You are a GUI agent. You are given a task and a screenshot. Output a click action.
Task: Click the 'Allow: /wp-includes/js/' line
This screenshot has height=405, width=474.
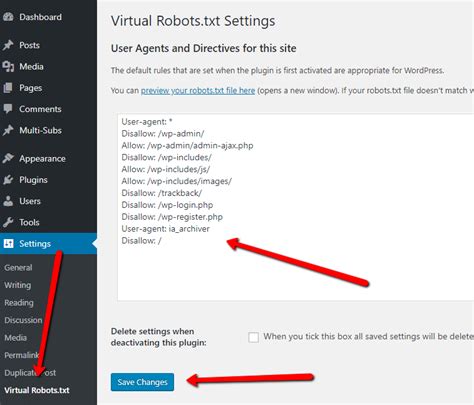[166, 169]
